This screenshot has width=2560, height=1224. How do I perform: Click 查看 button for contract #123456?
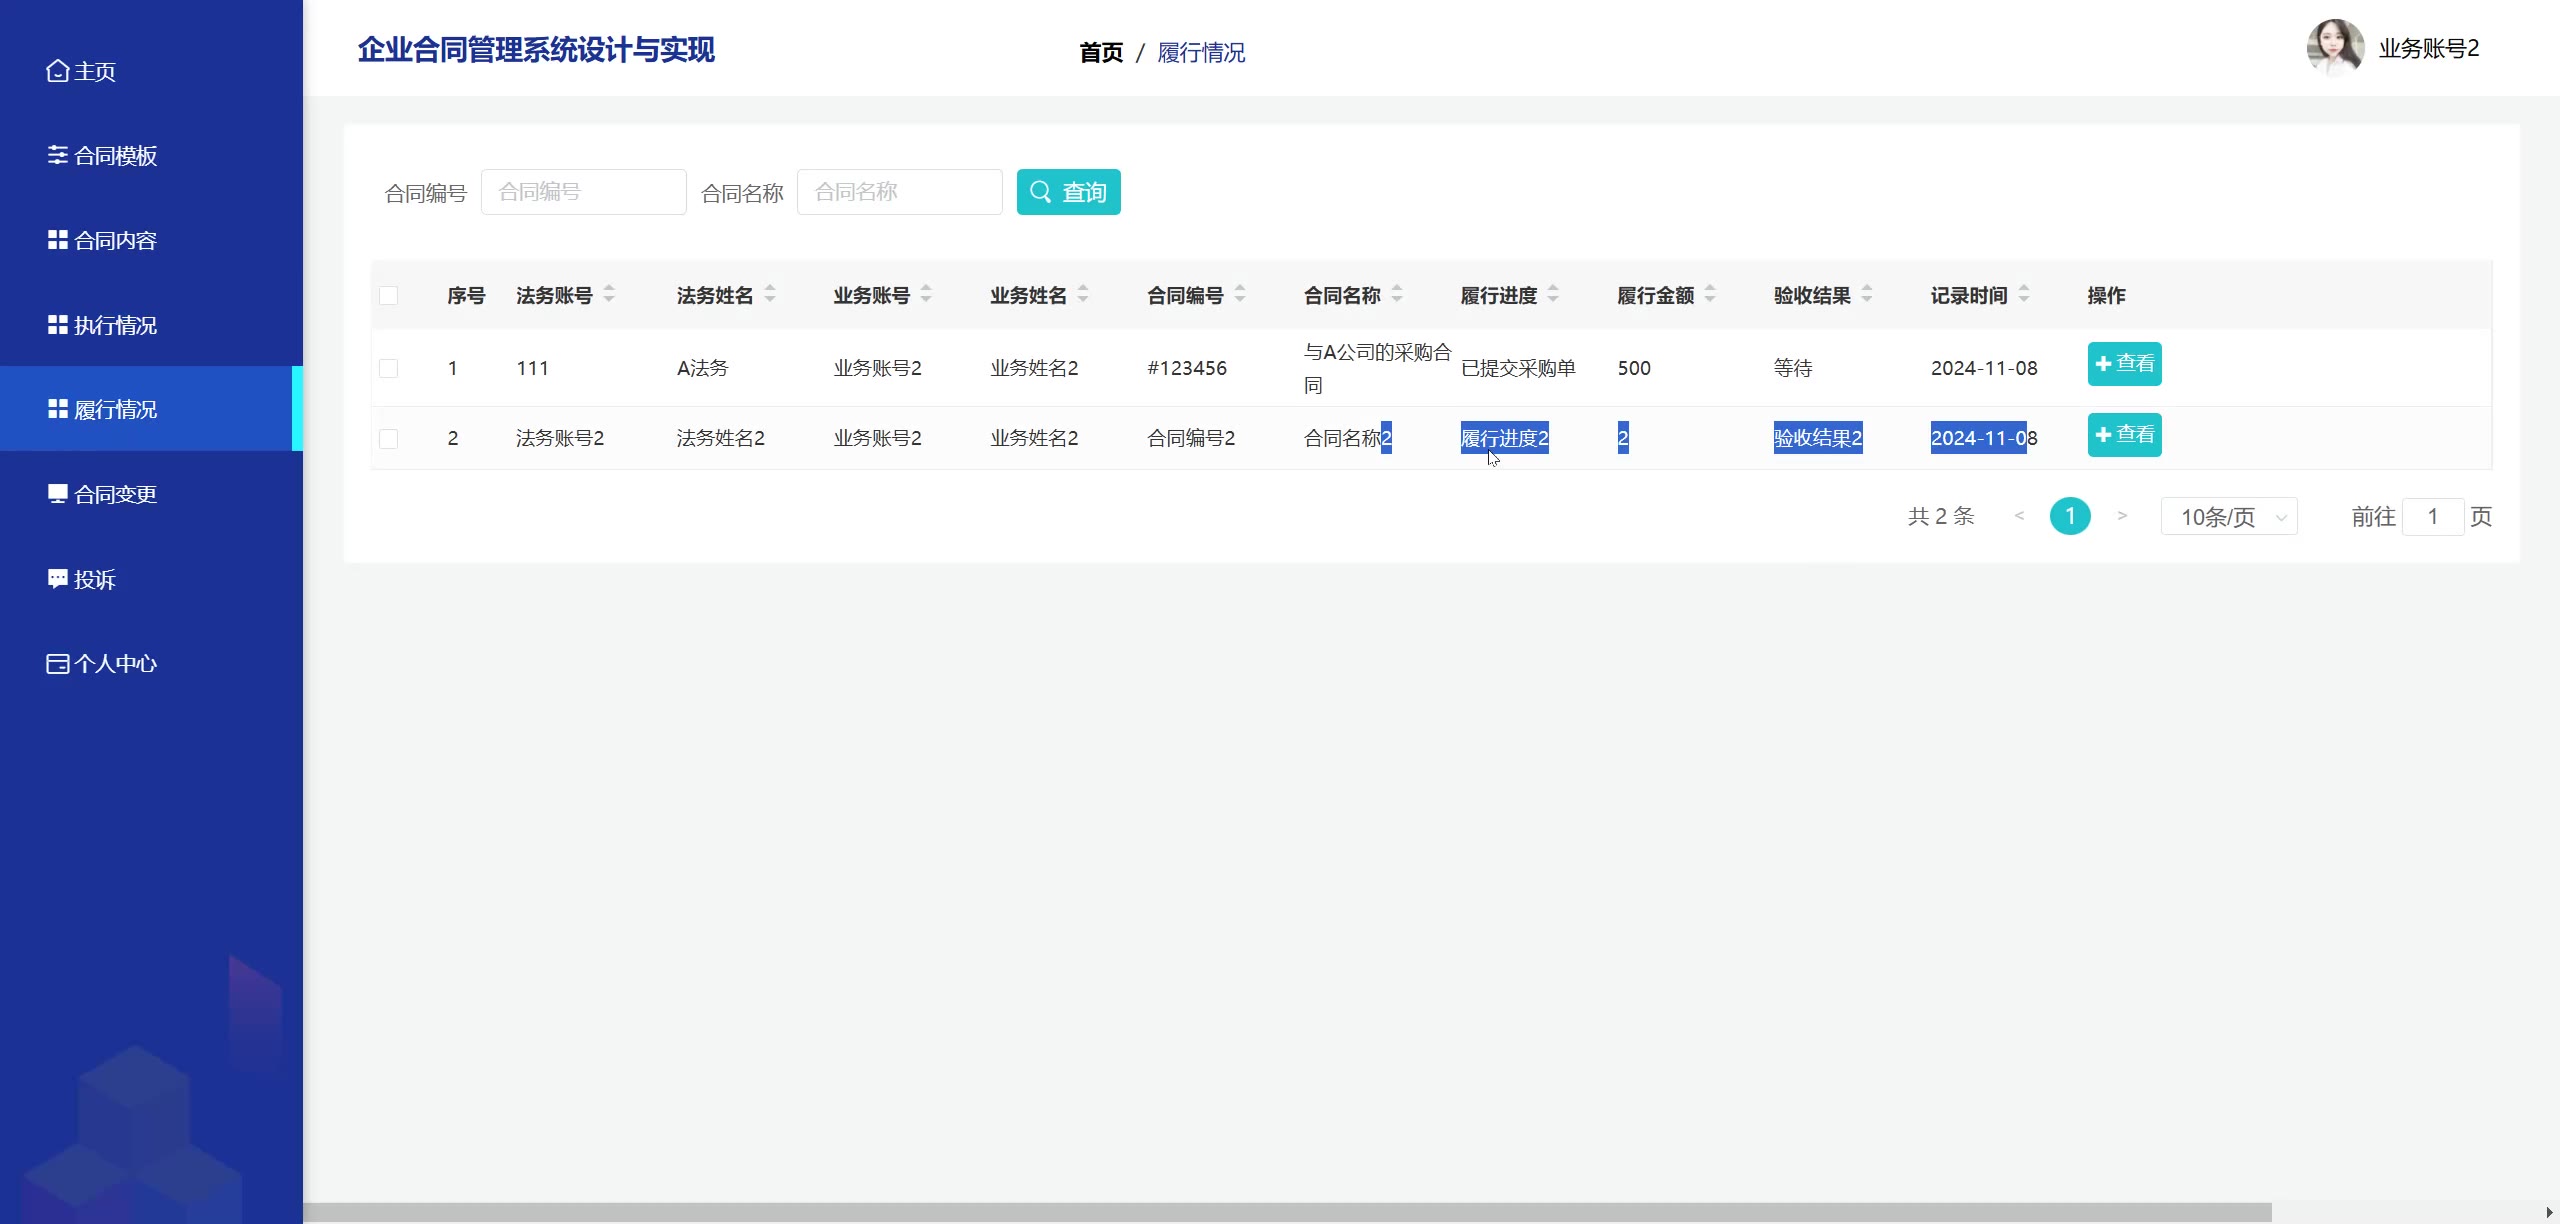2124,364
